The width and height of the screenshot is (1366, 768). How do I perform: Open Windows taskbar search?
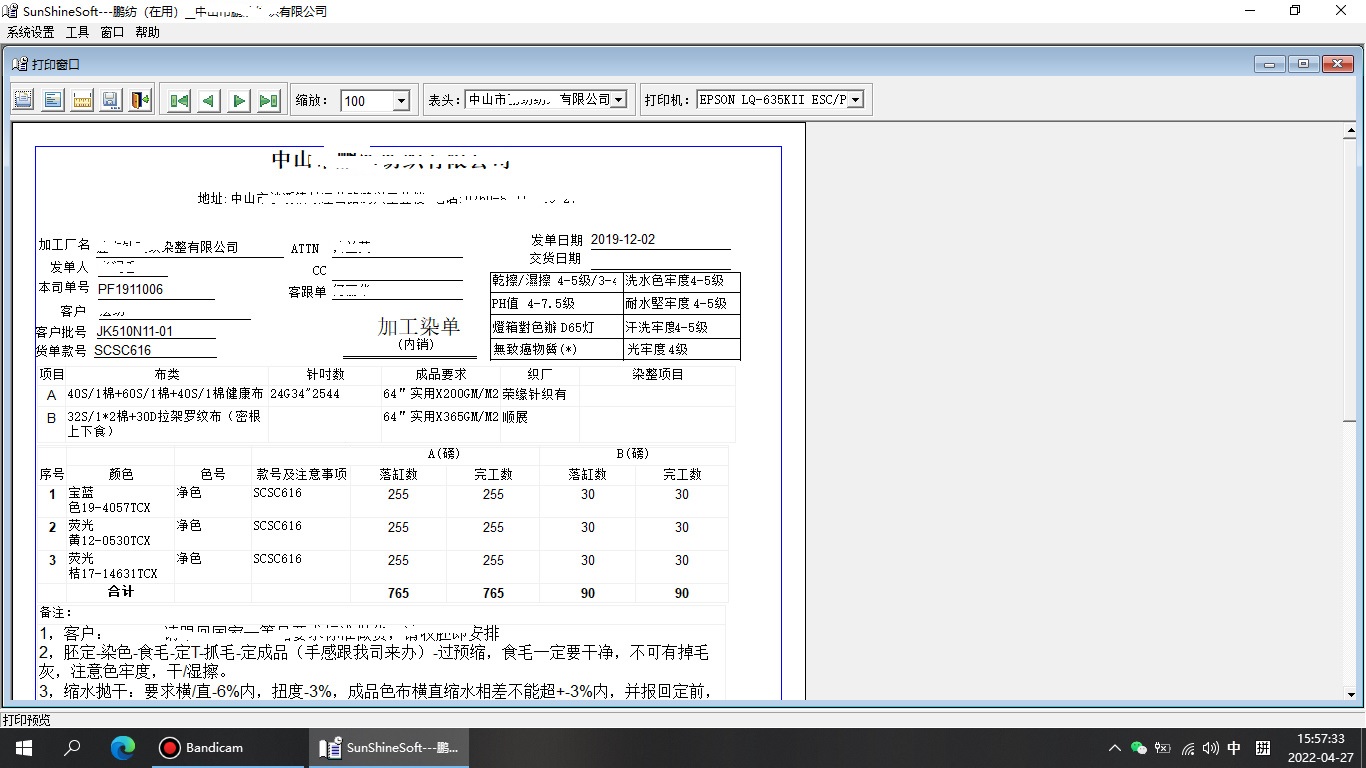click(x=72, y=747)
